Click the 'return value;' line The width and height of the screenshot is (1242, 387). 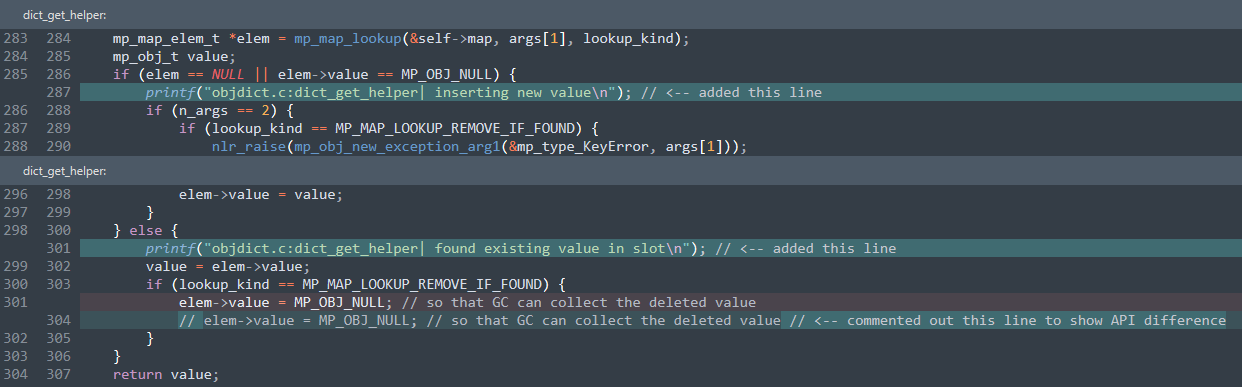(165, 375)
